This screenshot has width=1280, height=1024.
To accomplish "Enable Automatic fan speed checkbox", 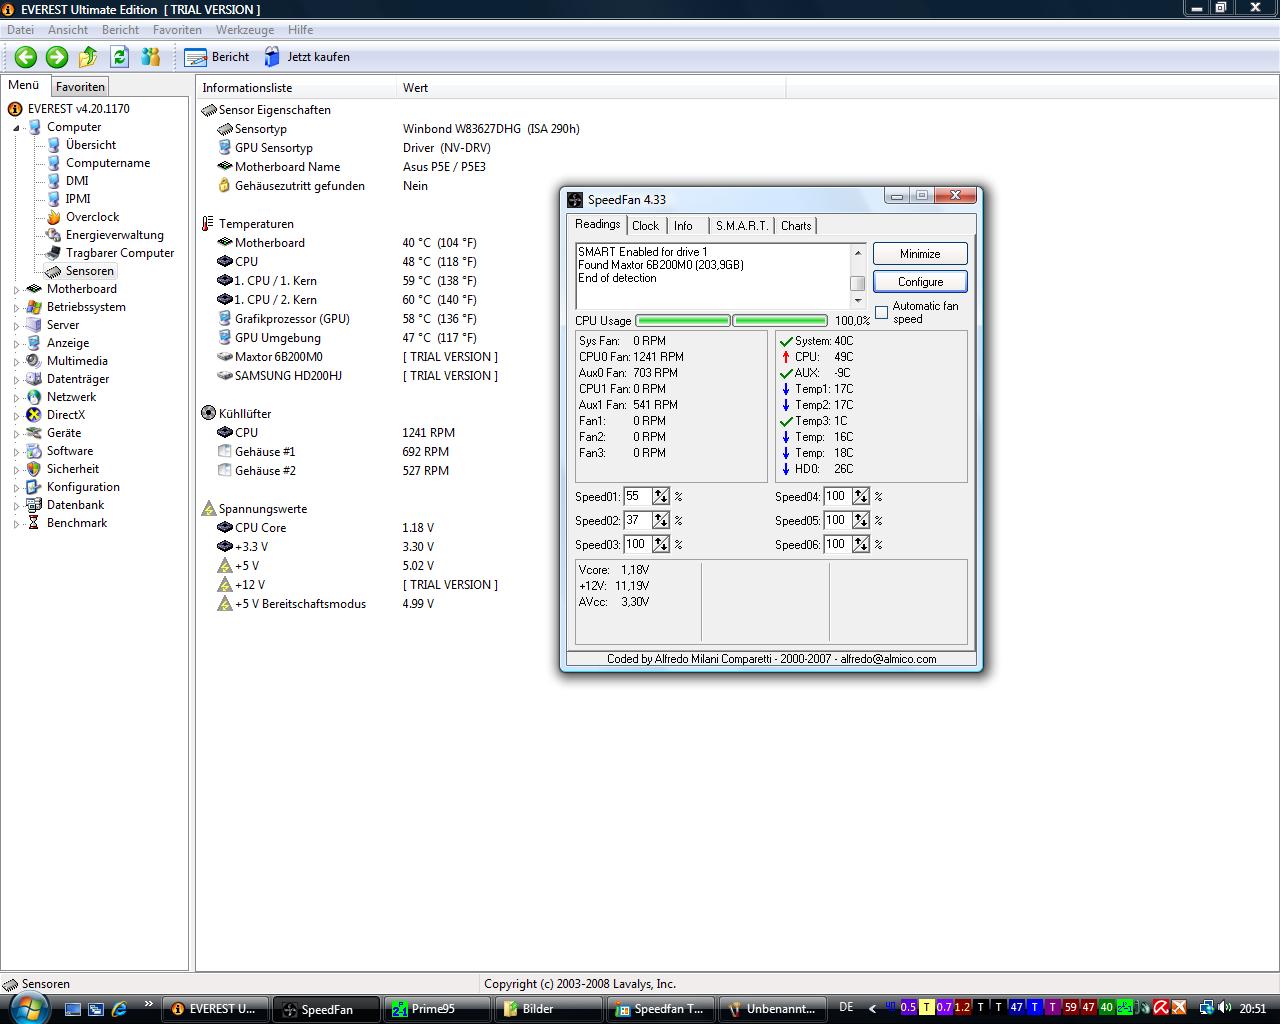I will click(881, 313).
